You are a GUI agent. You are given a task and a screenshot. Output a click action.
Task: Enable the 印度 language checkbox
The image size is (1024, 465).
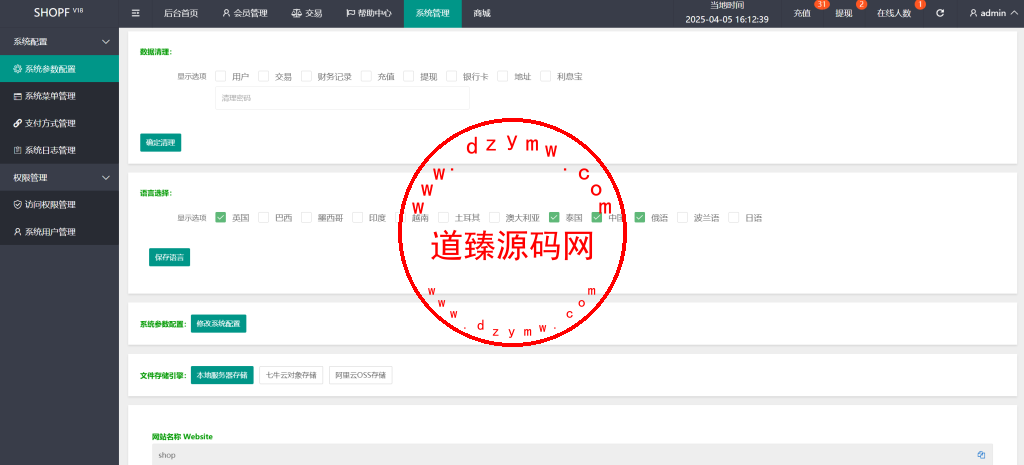coord(358,217)
